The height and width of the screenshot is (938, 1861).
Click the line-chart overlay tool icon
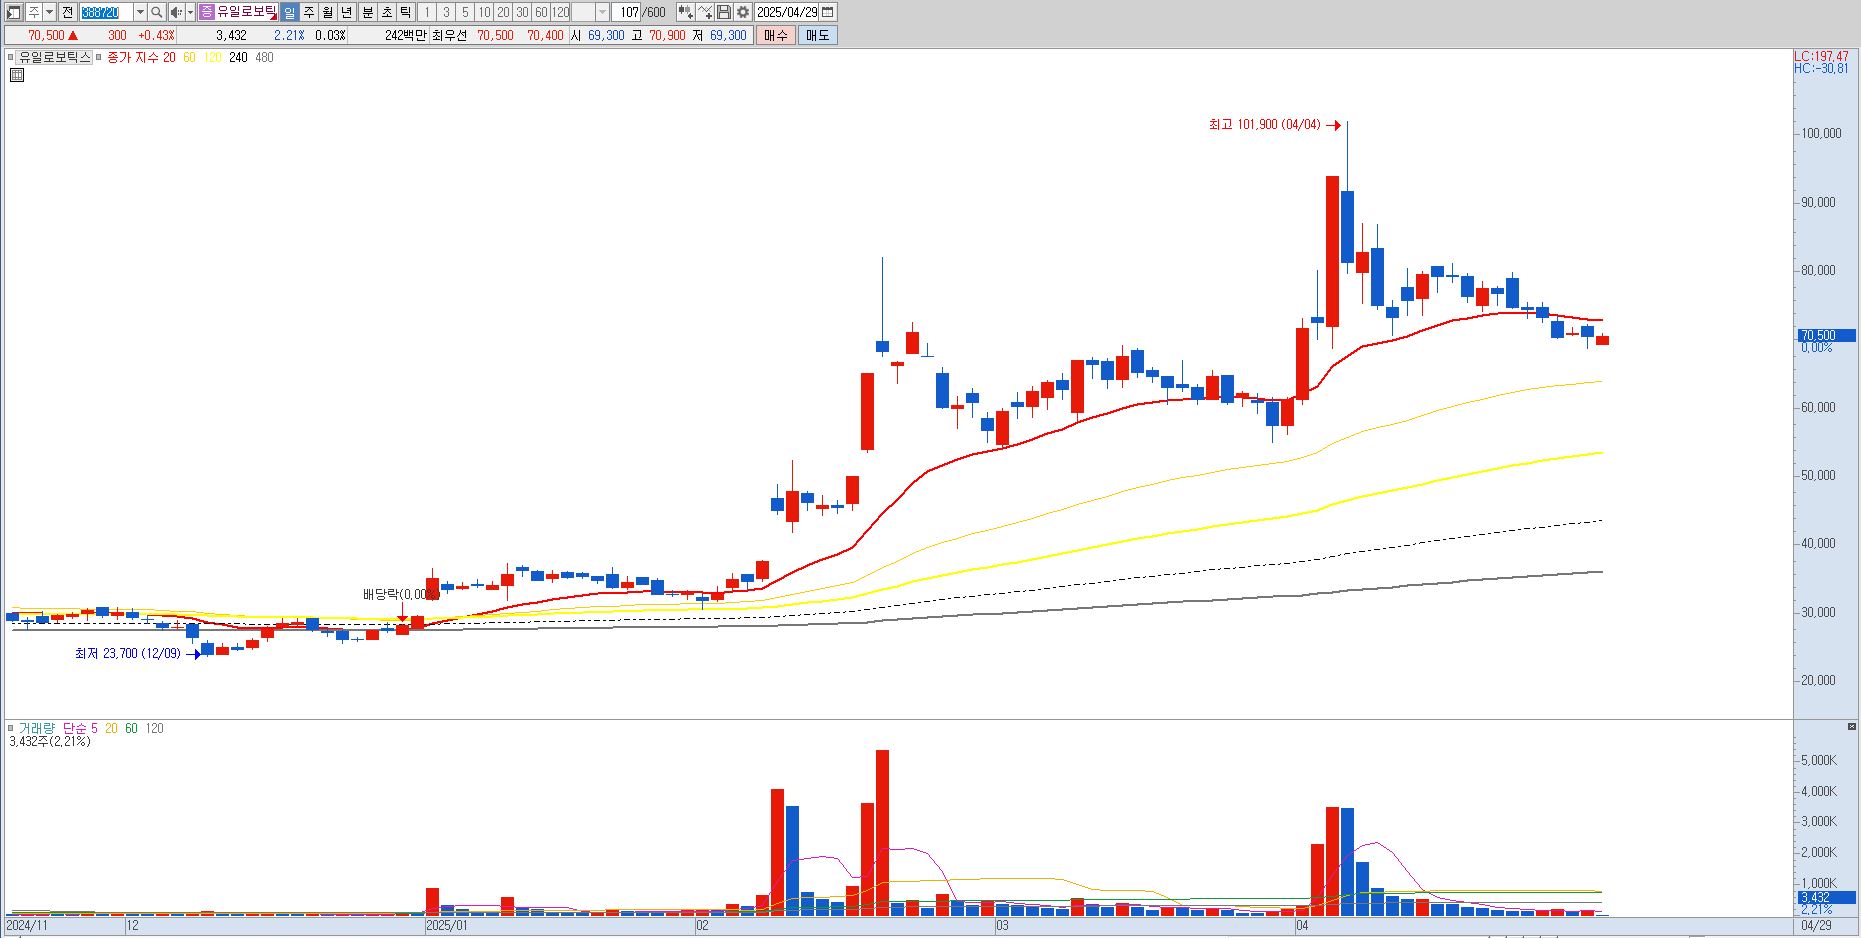705,12
